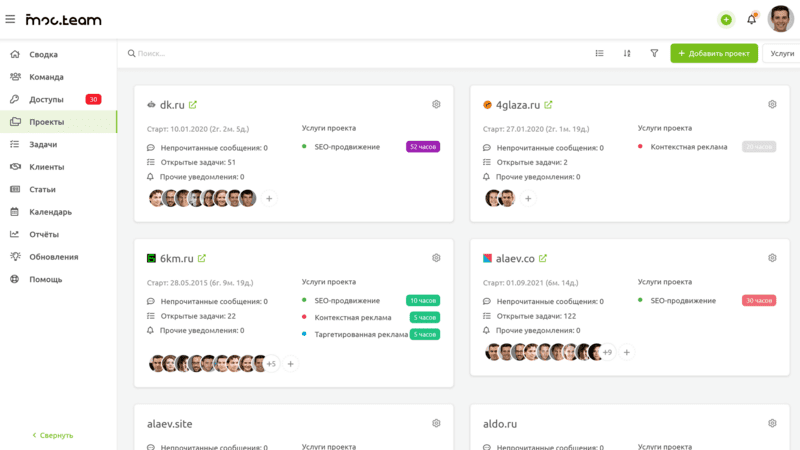Open dk.ru project settings gear
800x450 pixels.
436,104
